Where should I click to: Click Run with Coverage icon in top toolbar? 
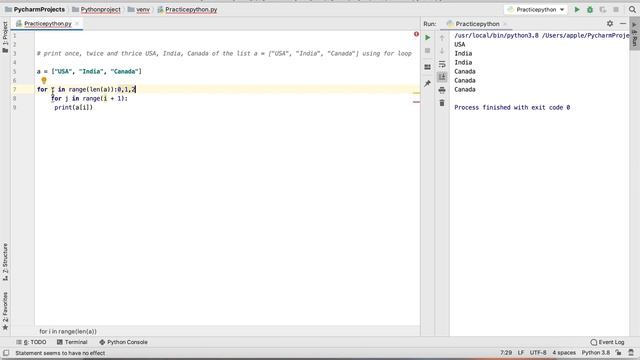click(603, 9)
